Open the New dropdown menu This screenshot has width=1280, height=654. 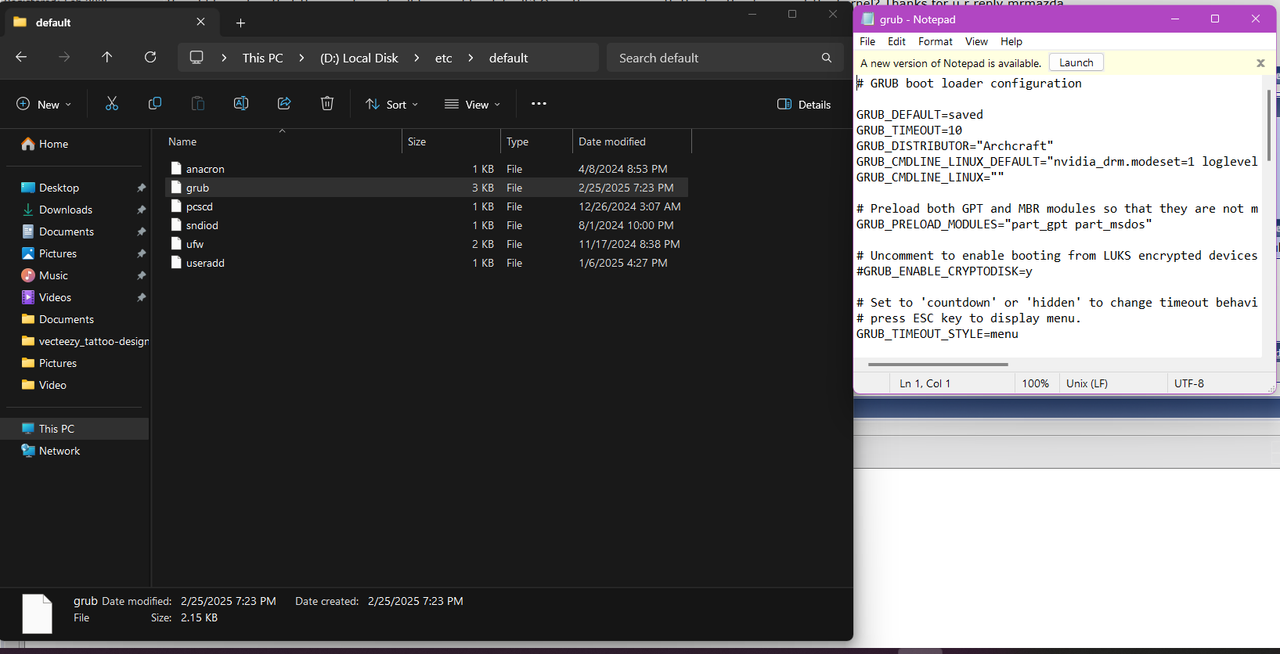tap(44, 104)
